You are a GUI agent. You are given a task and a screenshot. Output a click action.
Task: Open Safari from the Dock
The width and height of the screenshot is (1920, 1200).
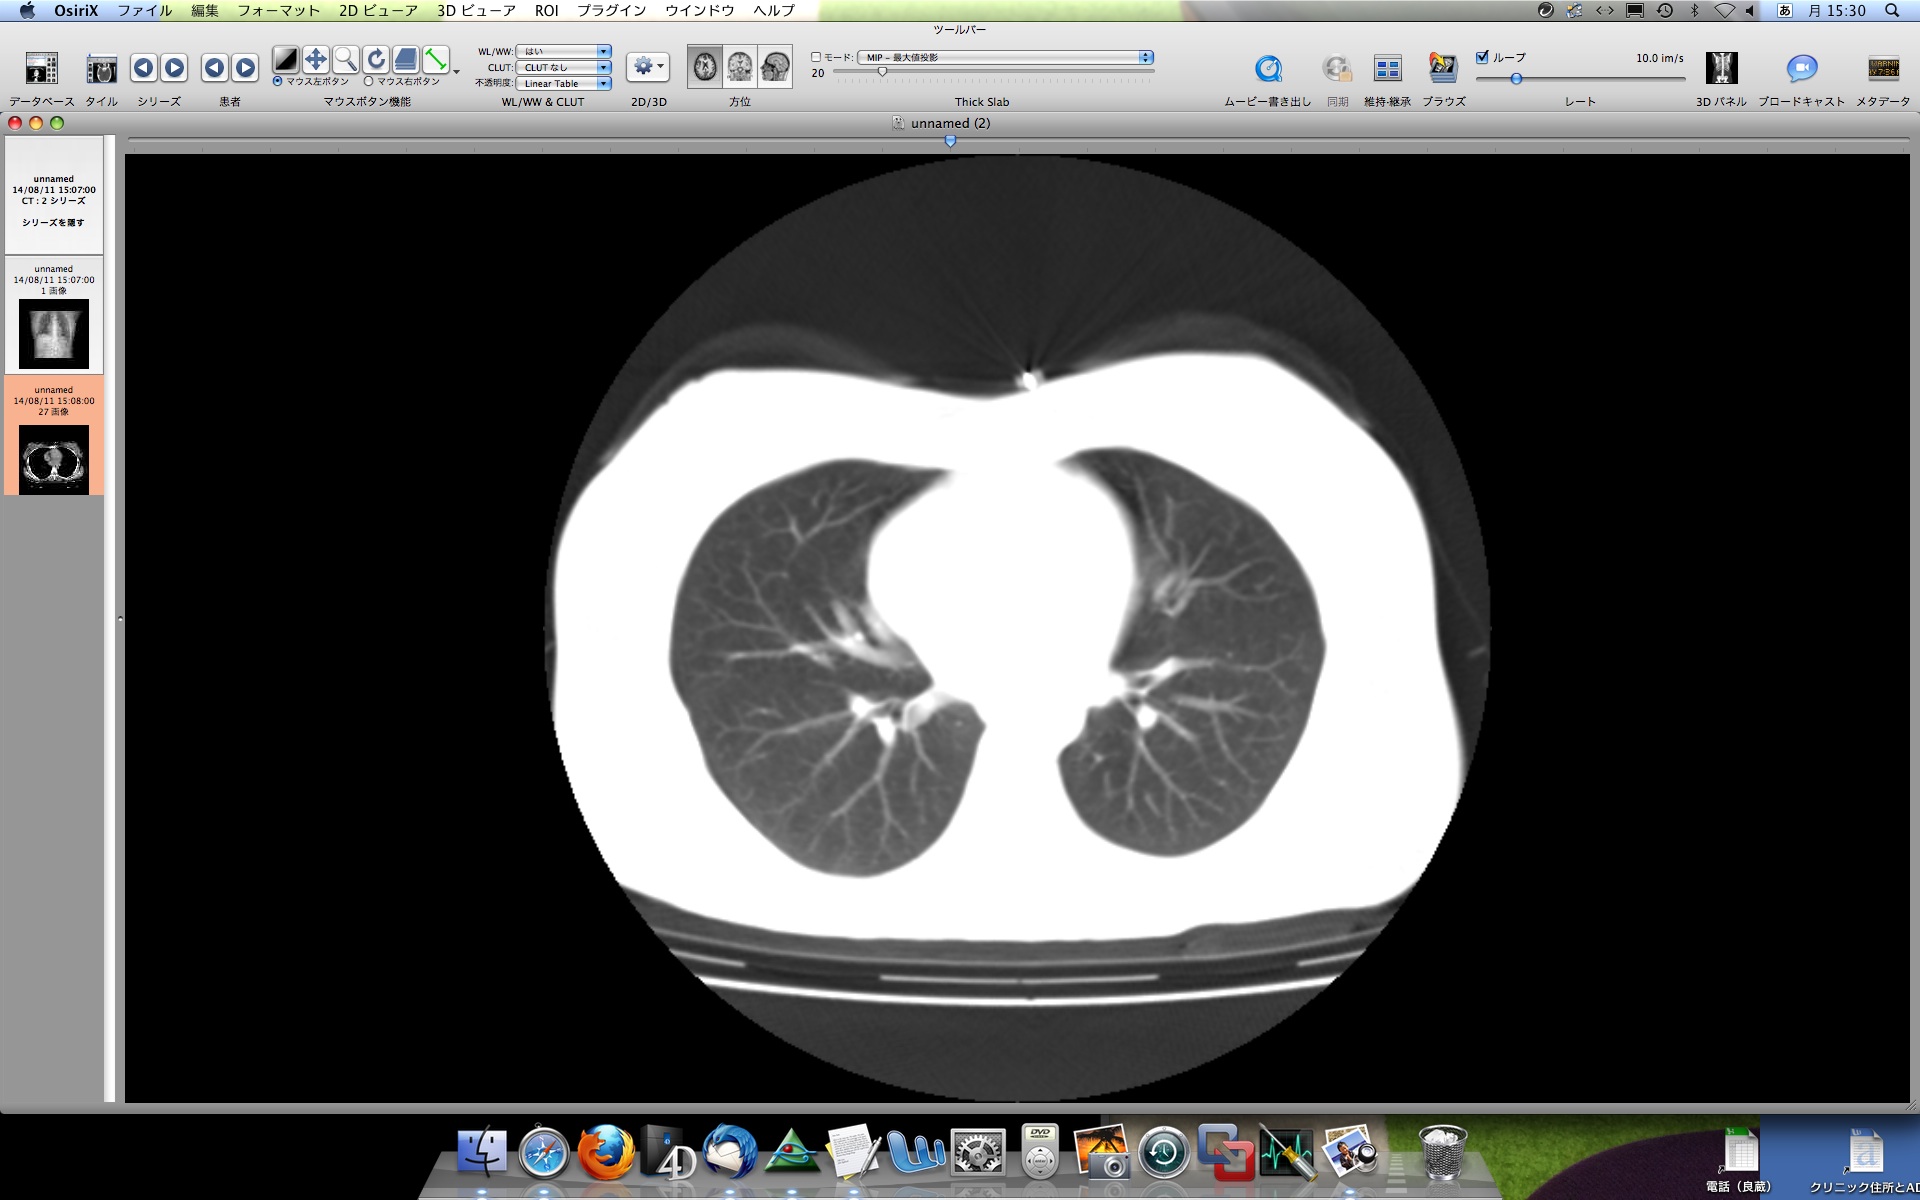point(544,1153)
